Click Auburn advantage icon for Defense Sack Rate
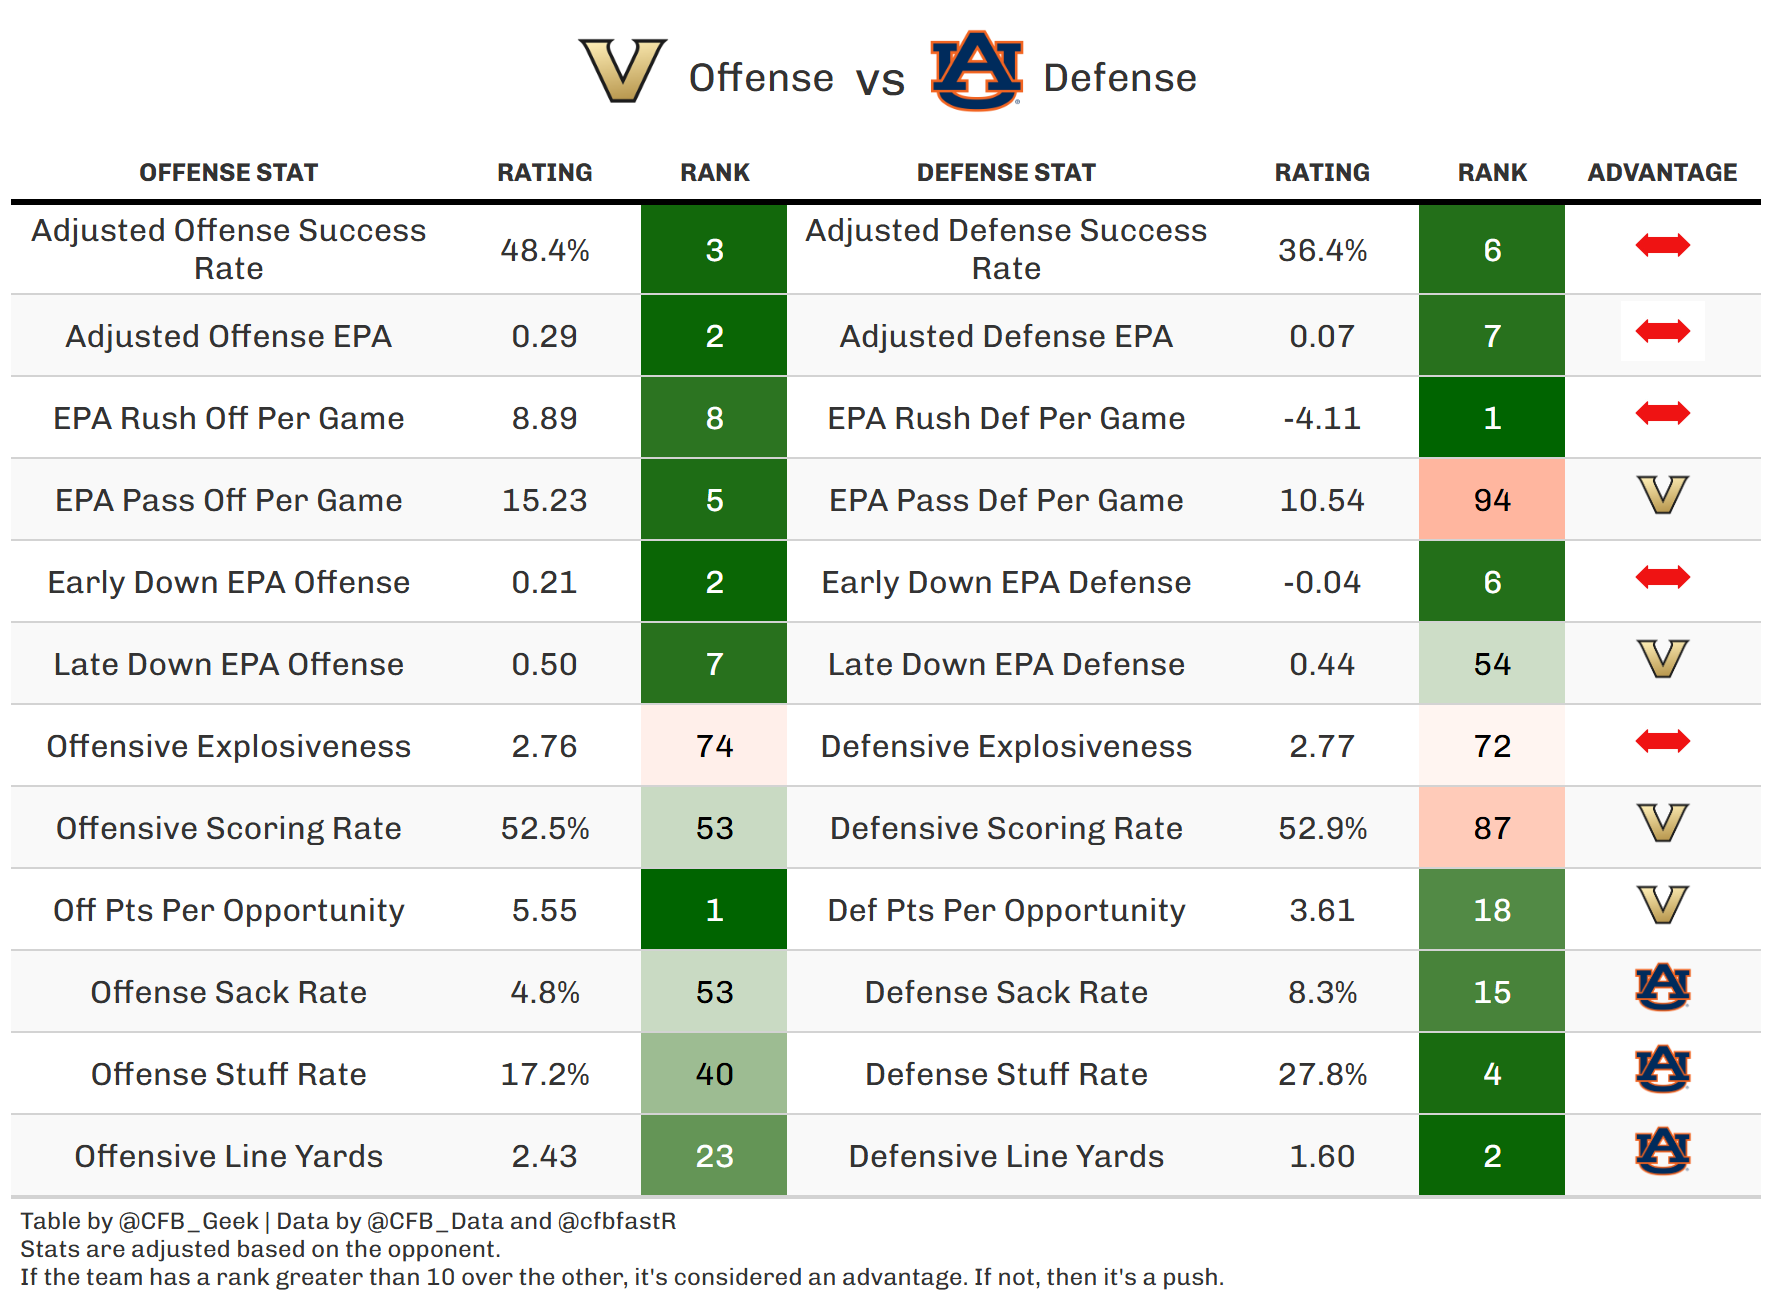The height and width of the screenshot is (1312, 1770). pos(1662,987)
